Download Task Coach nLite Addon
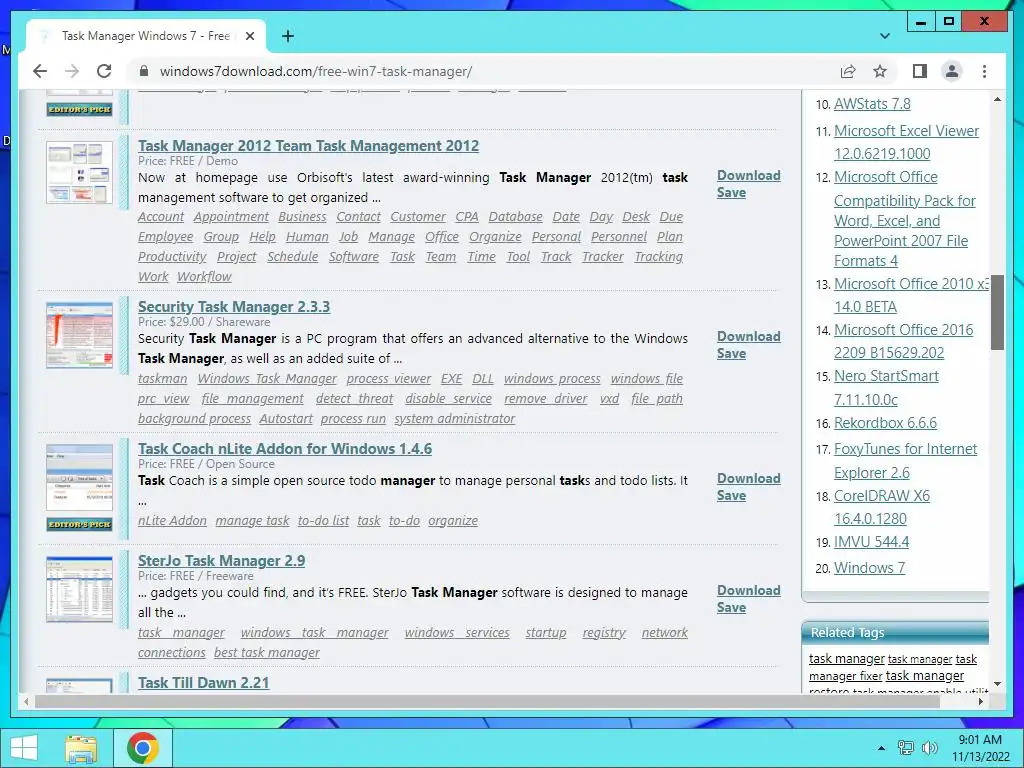Image resolution: width=1024 pixels, height=768 pixels. (748, 478)
